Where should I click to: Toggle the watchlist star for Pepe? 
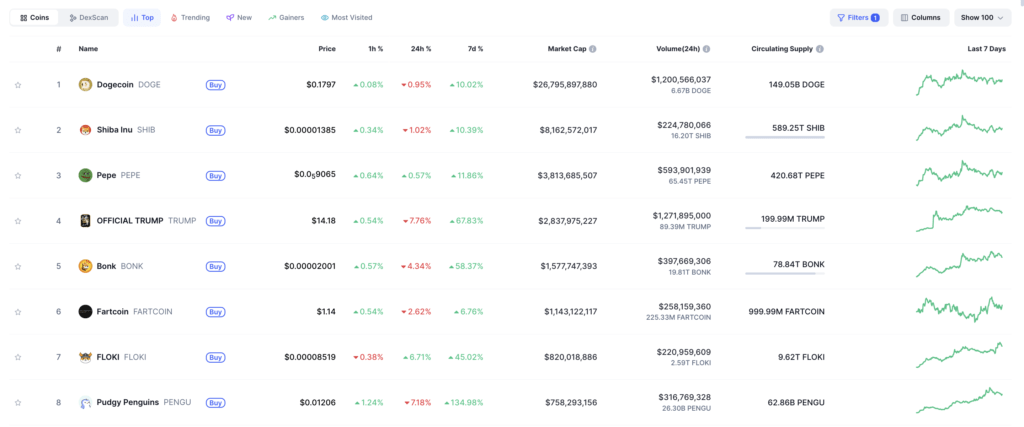click(18, 176)
